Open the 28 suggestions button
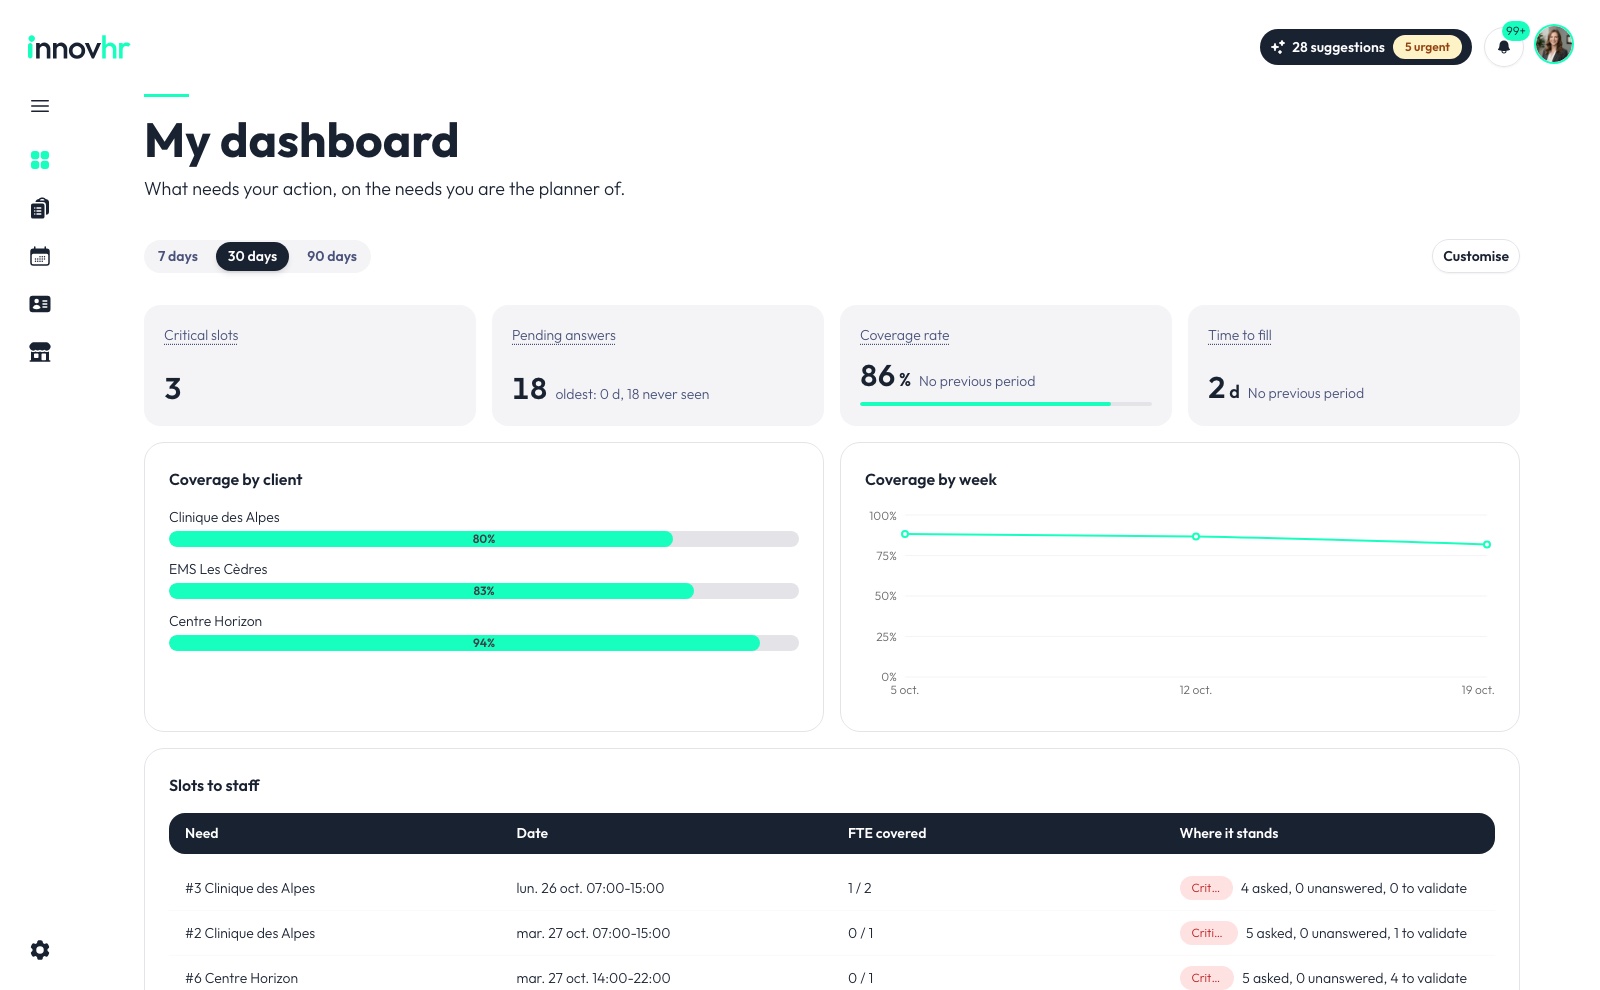This screenshot has width=1600, height=990. click(1365, 47)
